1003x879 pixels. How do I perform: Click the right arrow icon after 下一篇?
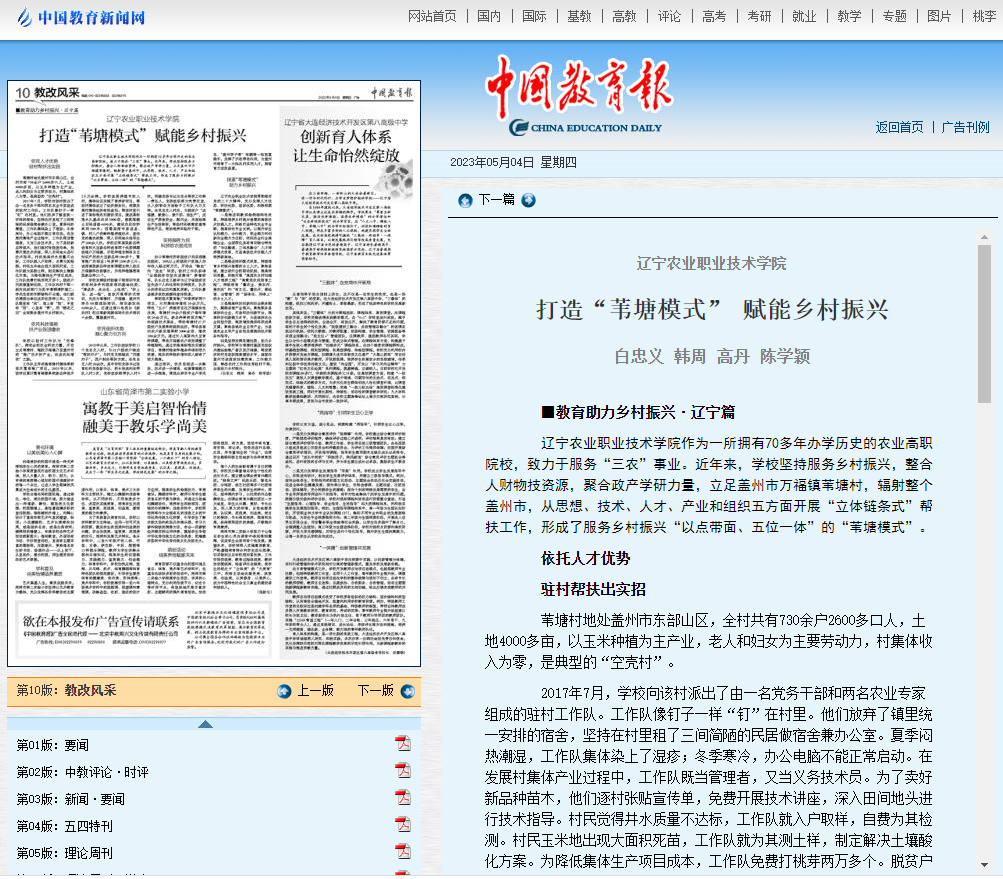tap(528, 200)
